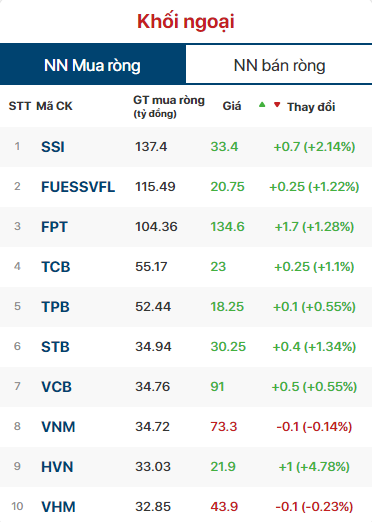Open TCB stock ticker
Image resolution: width=372 pixels, height=522 pixels.
56,267
